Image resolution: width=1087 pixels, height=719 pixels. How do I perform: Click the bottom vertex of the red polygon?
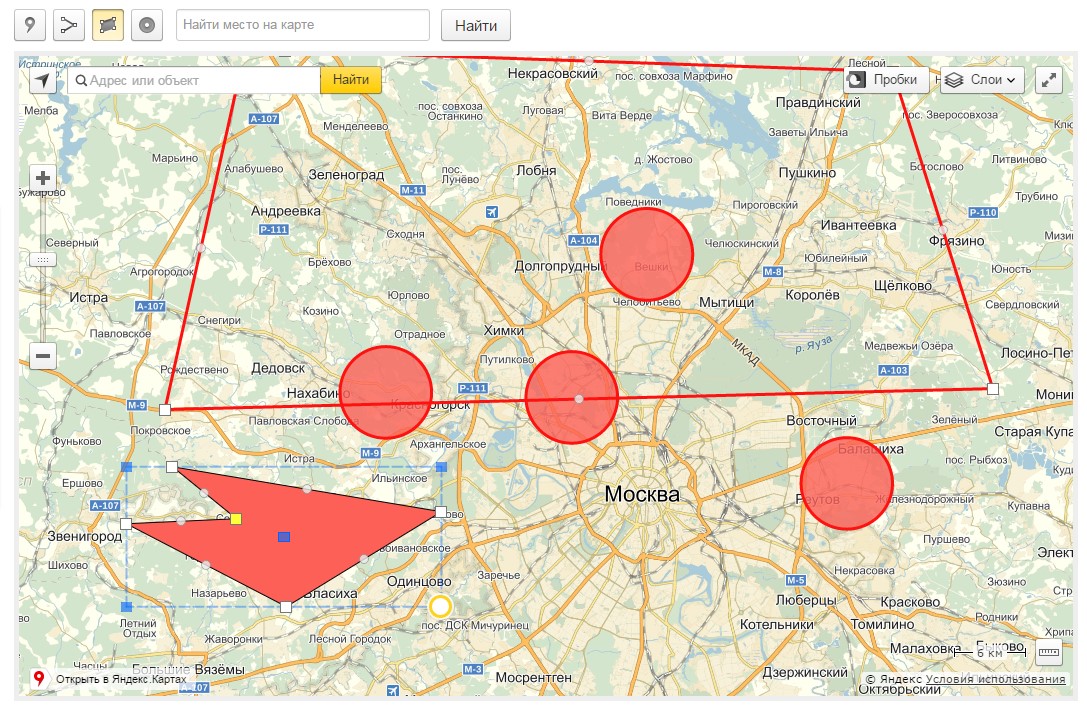click(x=286, y=607)
